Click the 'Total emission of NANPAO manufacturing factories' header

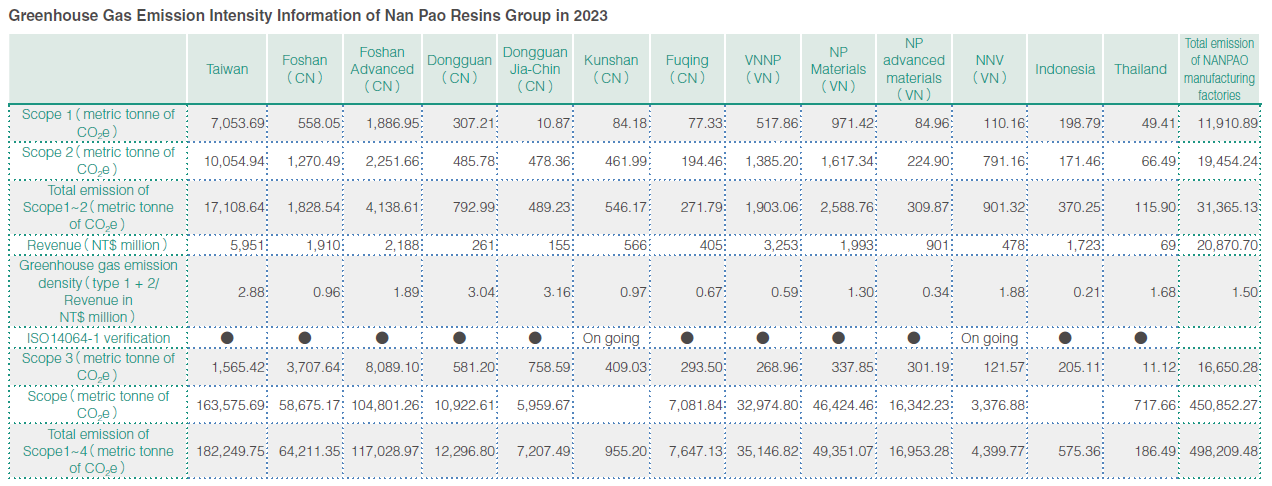tap(1220, 69)
